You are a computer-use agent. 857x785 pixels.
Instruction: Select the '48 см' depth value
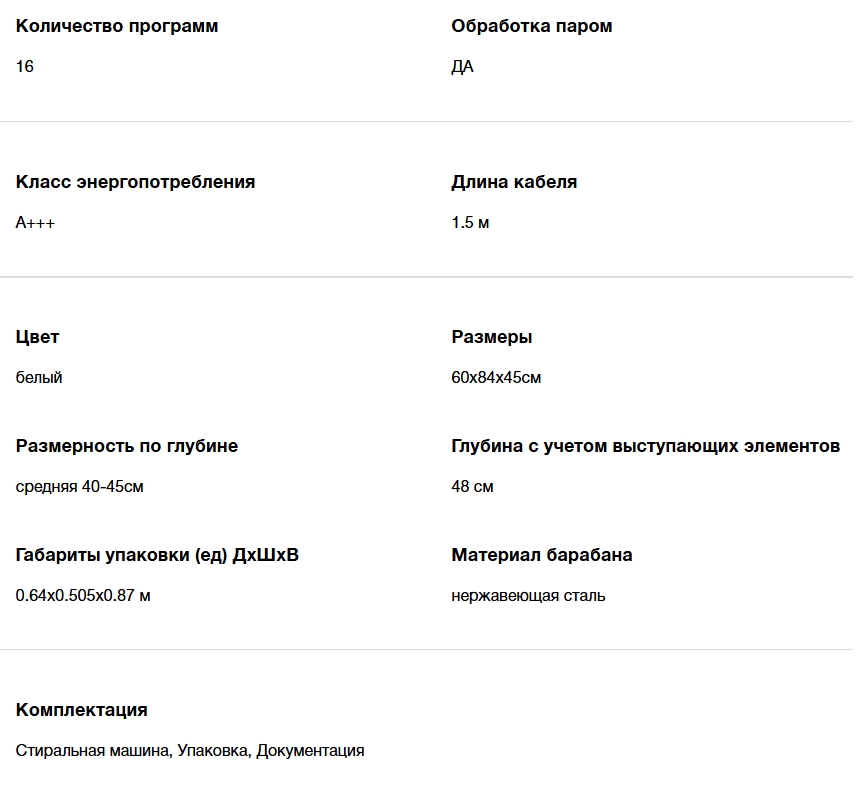click(x=472, y=487)
